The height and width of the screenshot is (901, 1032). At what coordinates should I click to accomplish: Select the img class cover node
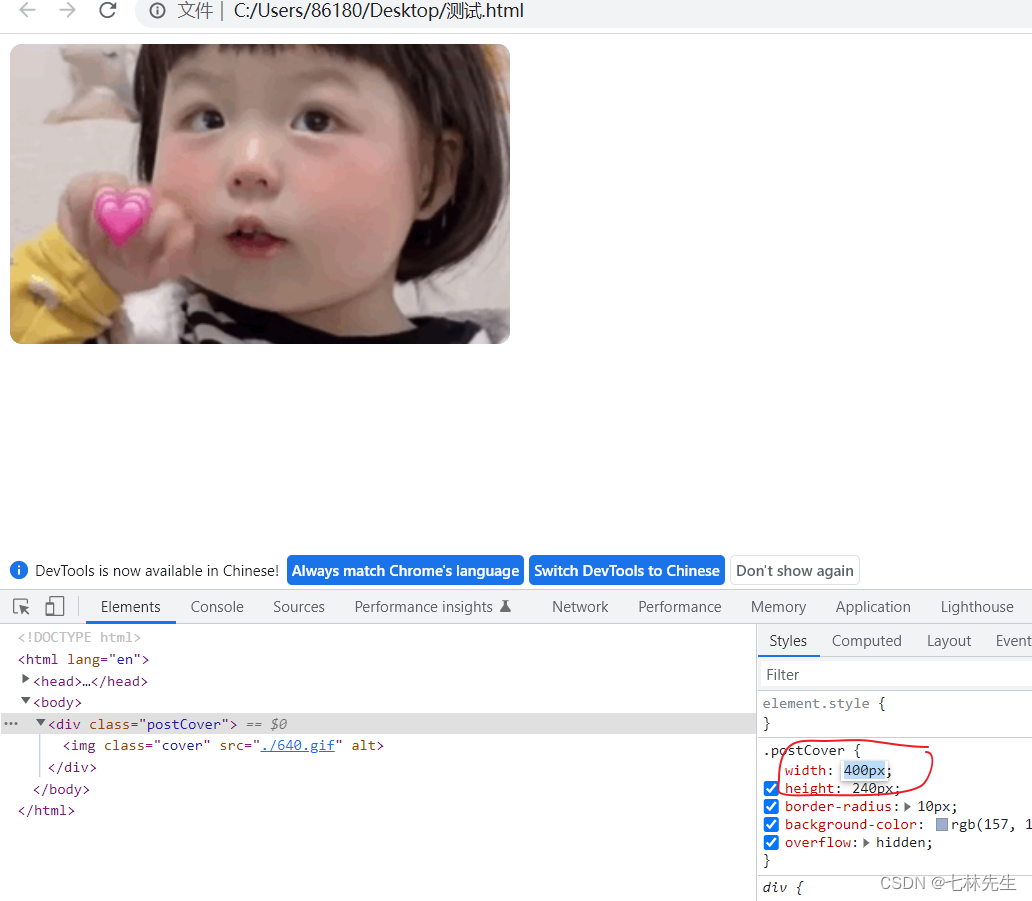[223, 745]
